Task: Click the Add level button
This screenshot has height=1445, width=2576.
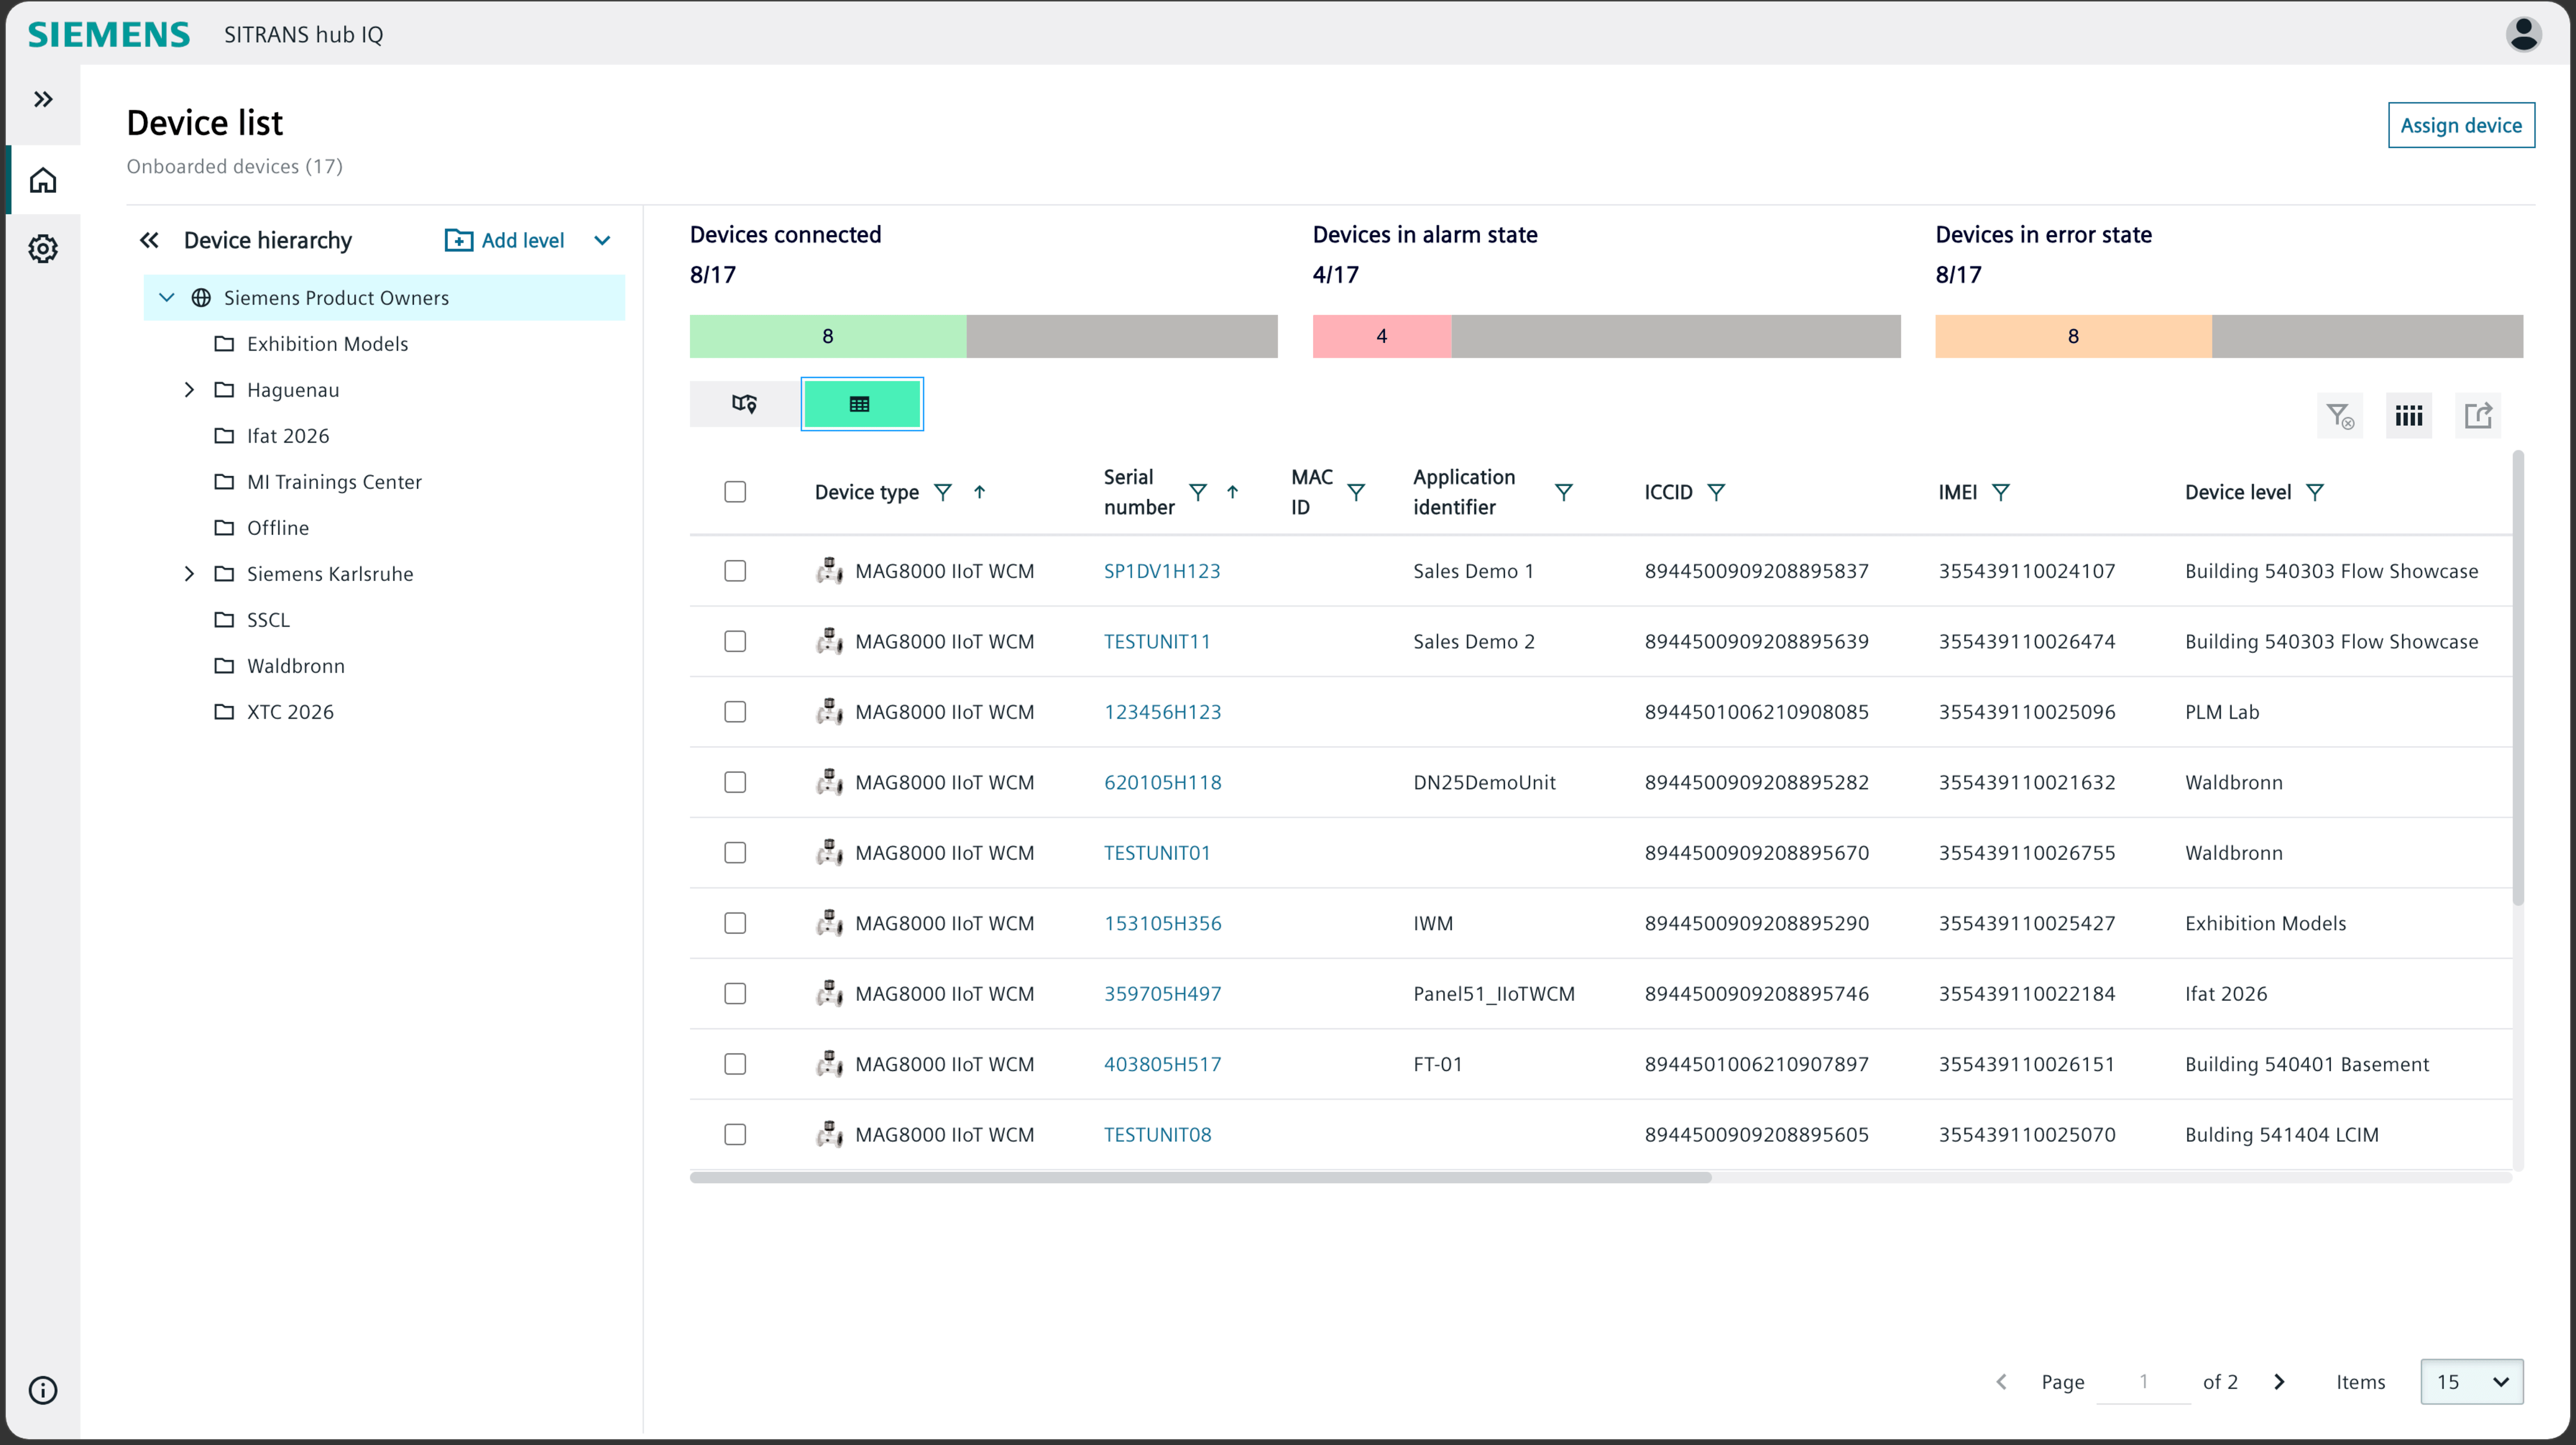Action: [x=505, y=240]
